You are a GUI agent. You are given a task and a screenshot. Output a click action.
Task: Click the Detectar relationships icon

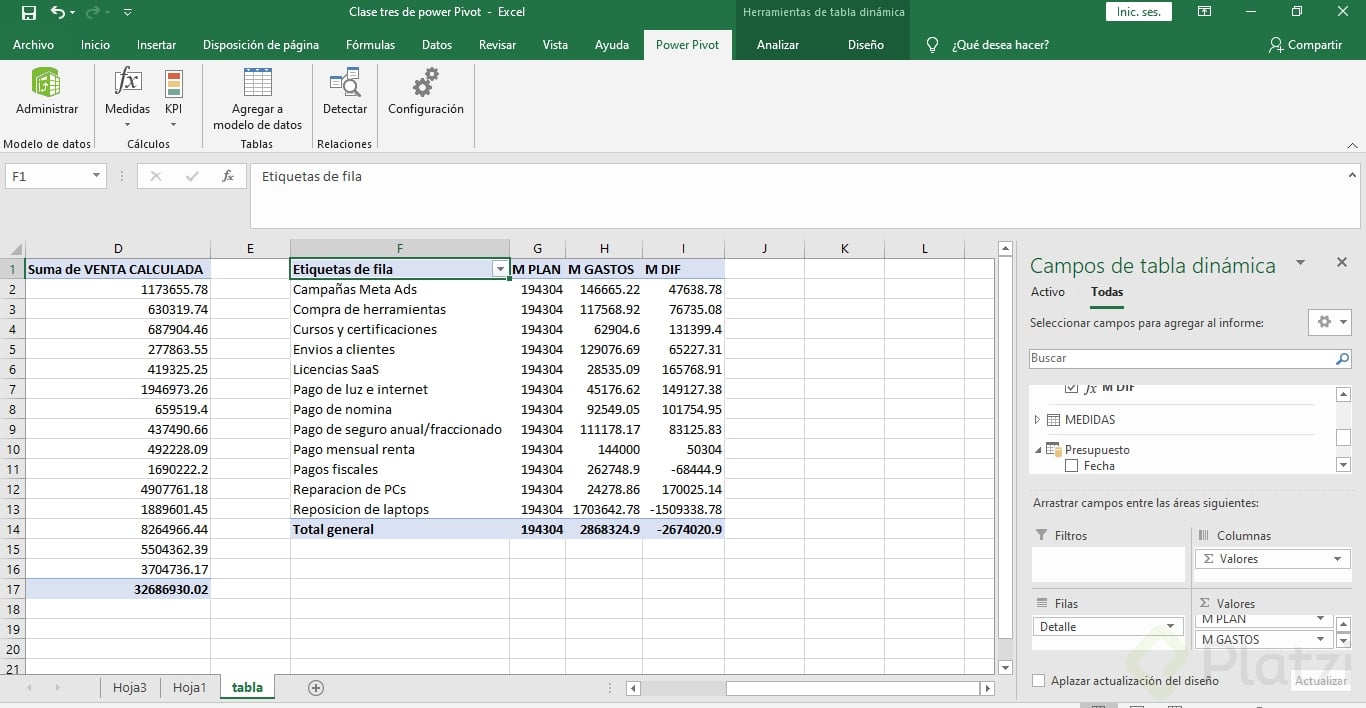point(344,92)
